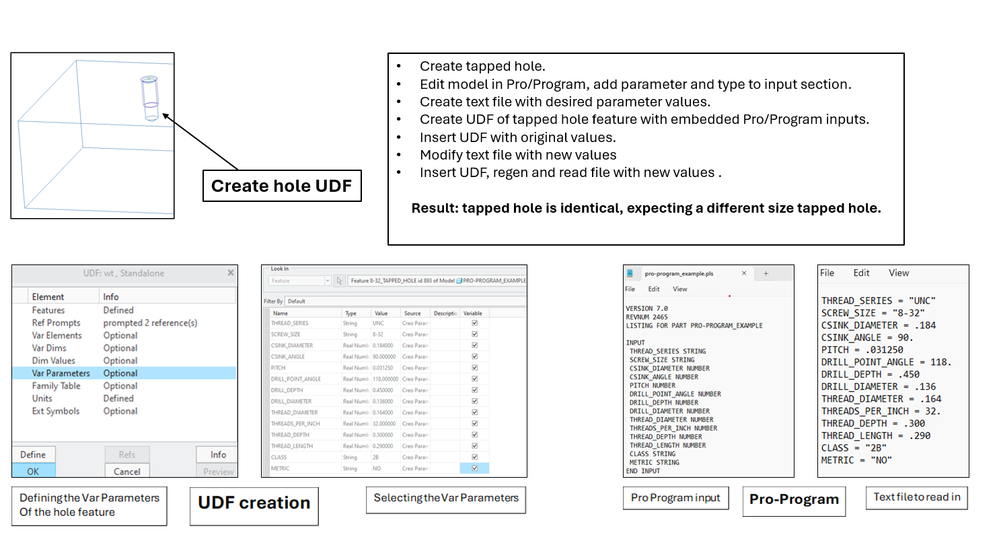The image size is (999, 535).
Task: Click the Name column header in parameter table
Action: [x=305, y=313]
